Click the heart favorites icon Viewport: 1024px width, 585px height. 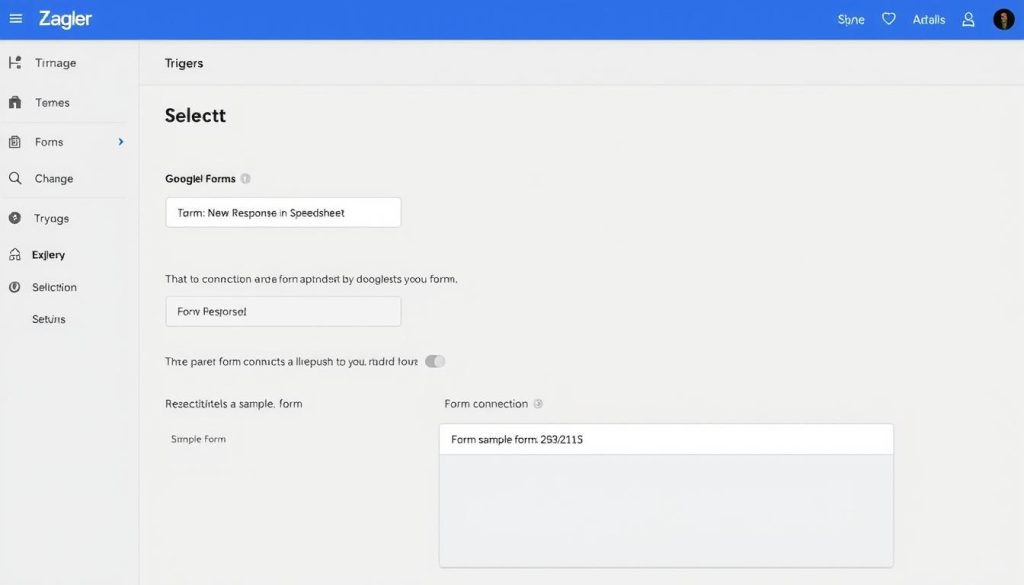(x=889, y=19)
